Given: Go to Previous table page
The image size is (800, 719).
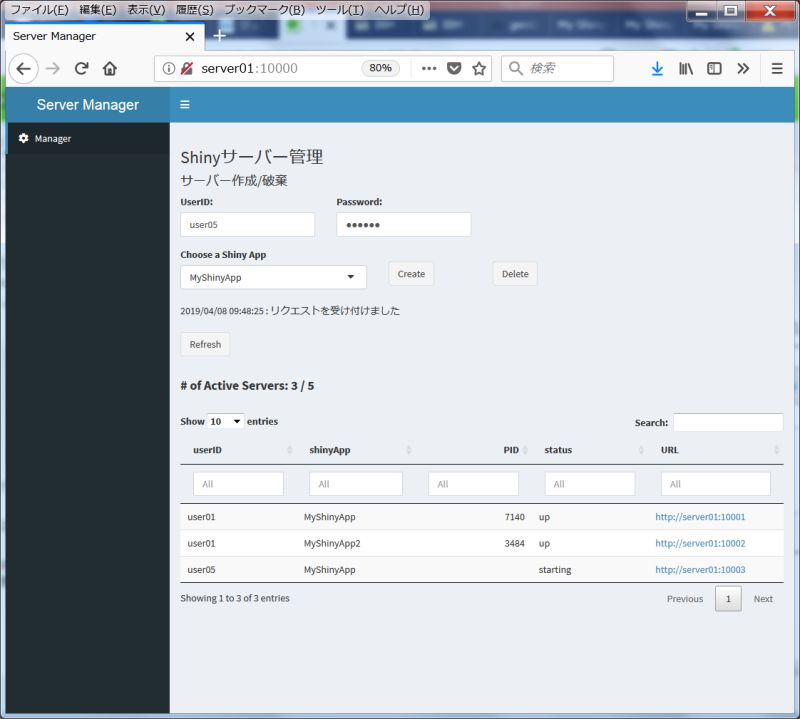Looking at the screenshot, I should coord(685,599).
